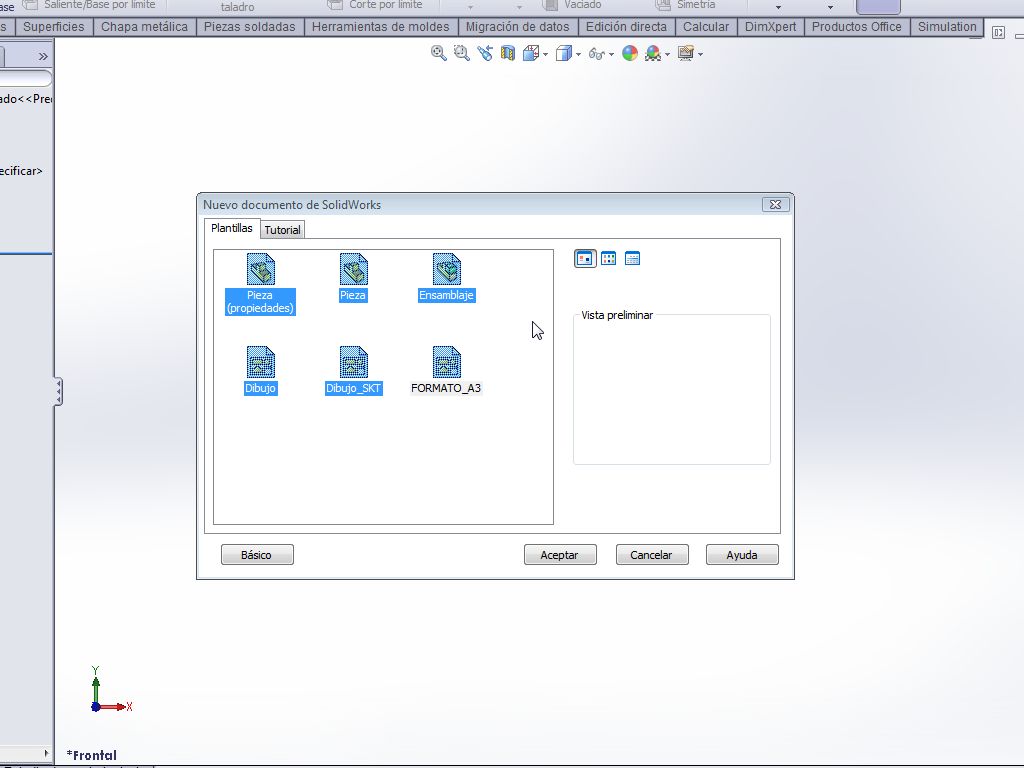Open the Edición directa tab
Image resolution: width=1024 pixels, height=768 pixels.
tap(626, 27)
